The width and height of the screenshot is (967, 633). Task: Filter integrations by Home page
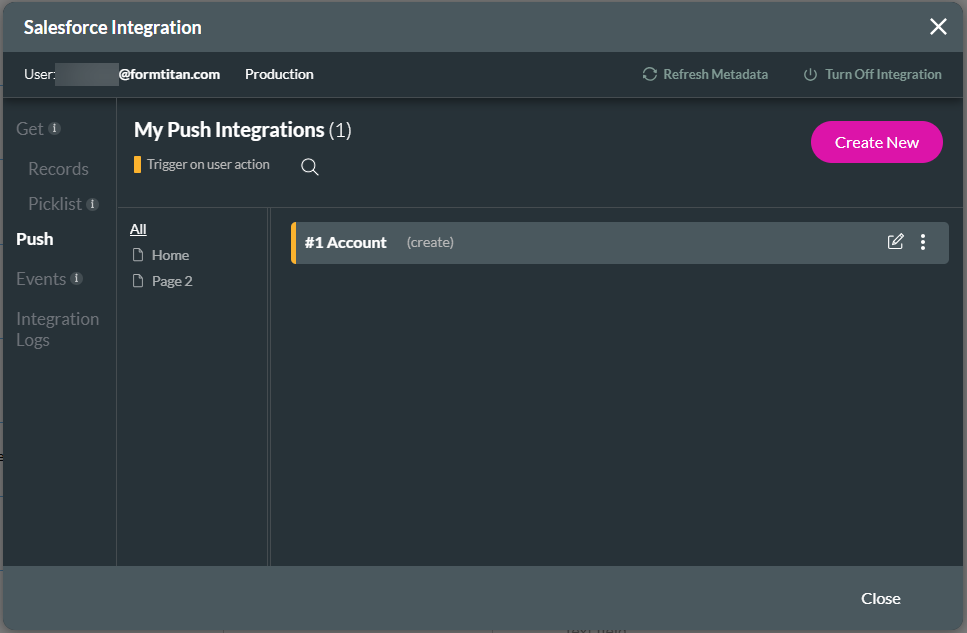(170, 255)
